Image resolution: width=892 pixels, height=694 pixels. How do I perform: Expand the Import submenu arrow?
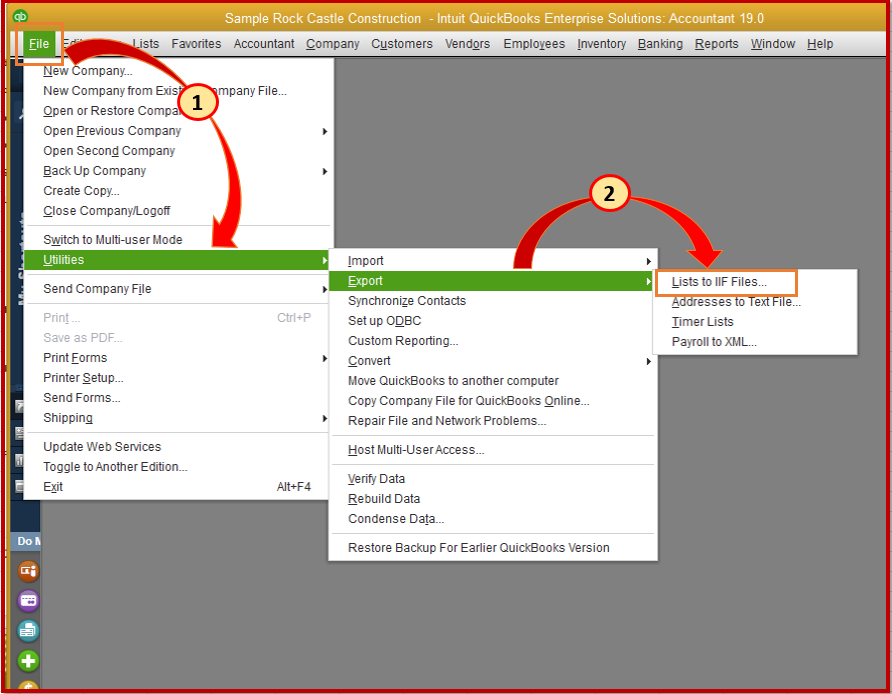pyautogui.click(x=649, y=262)
